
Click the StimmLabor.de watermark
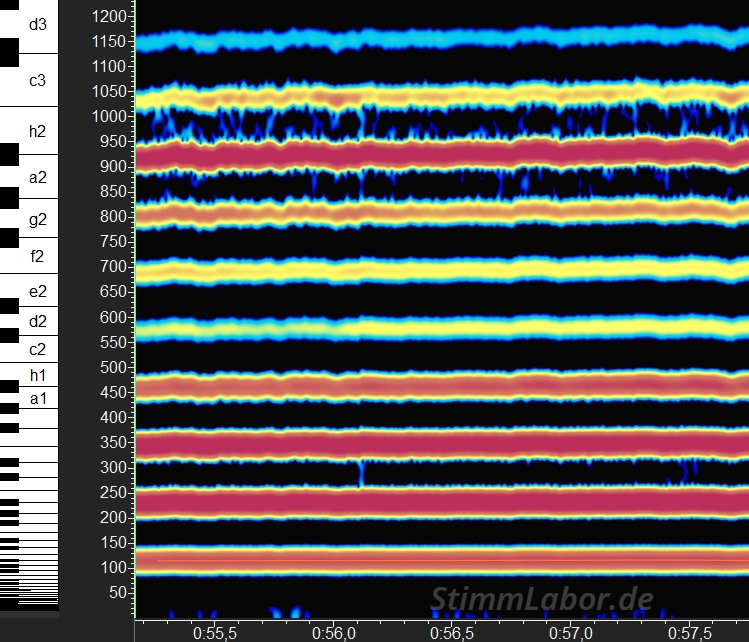click(542, 599)
